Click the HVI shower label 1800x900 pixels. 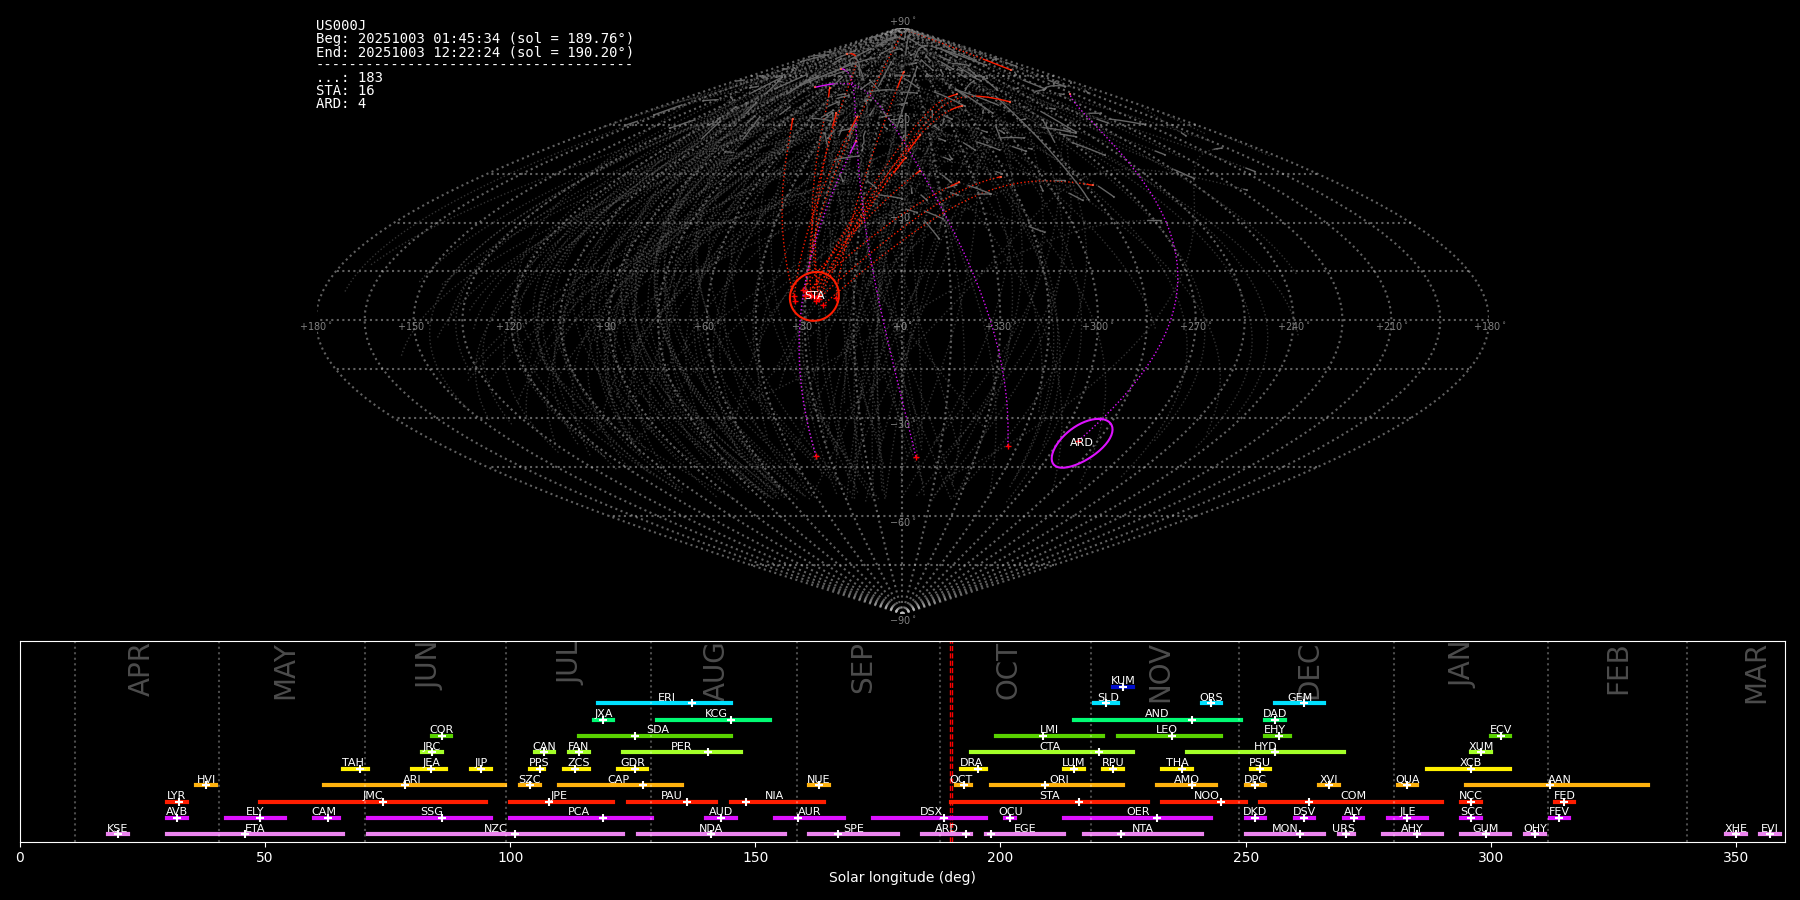(206, 780)
